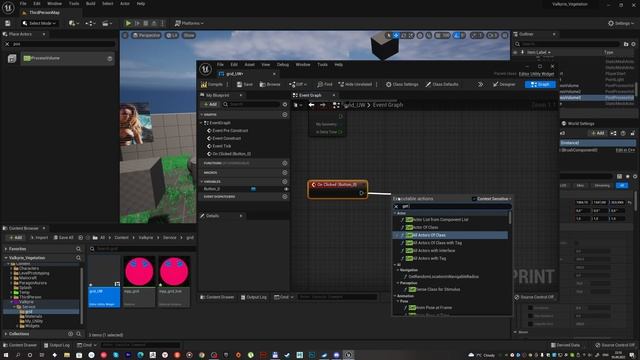Click Add button in Content Browser

pos(16,238)
